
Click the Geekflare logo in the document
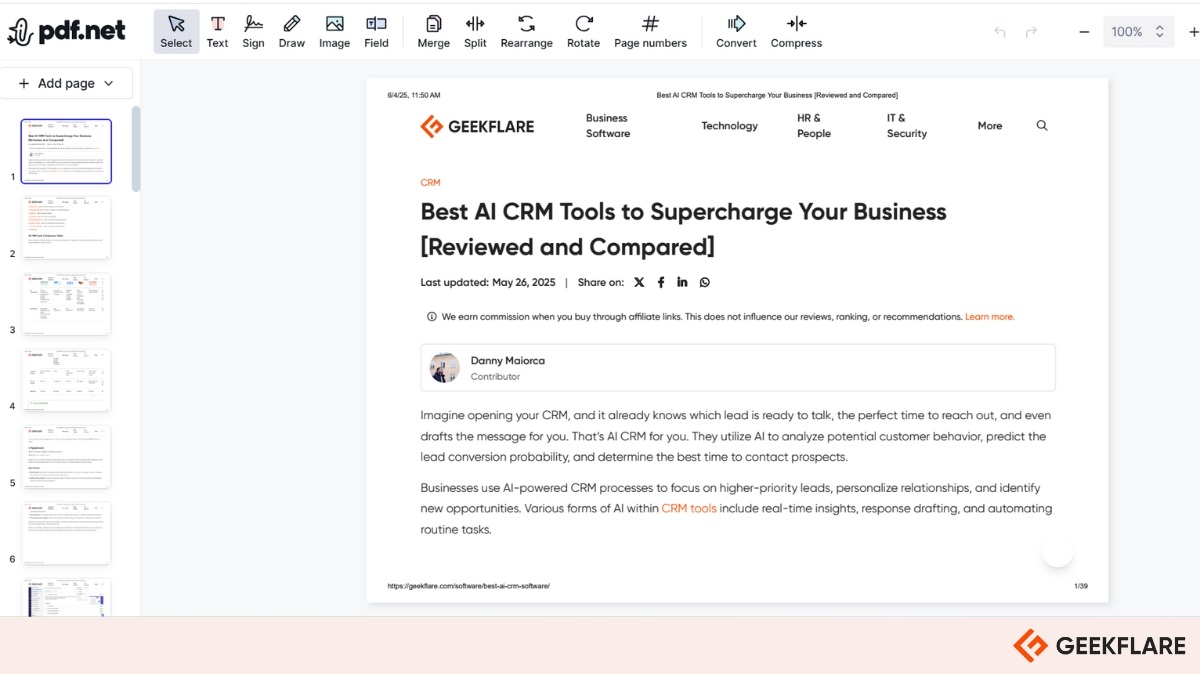pyautogui.click(x=477, y=126)
